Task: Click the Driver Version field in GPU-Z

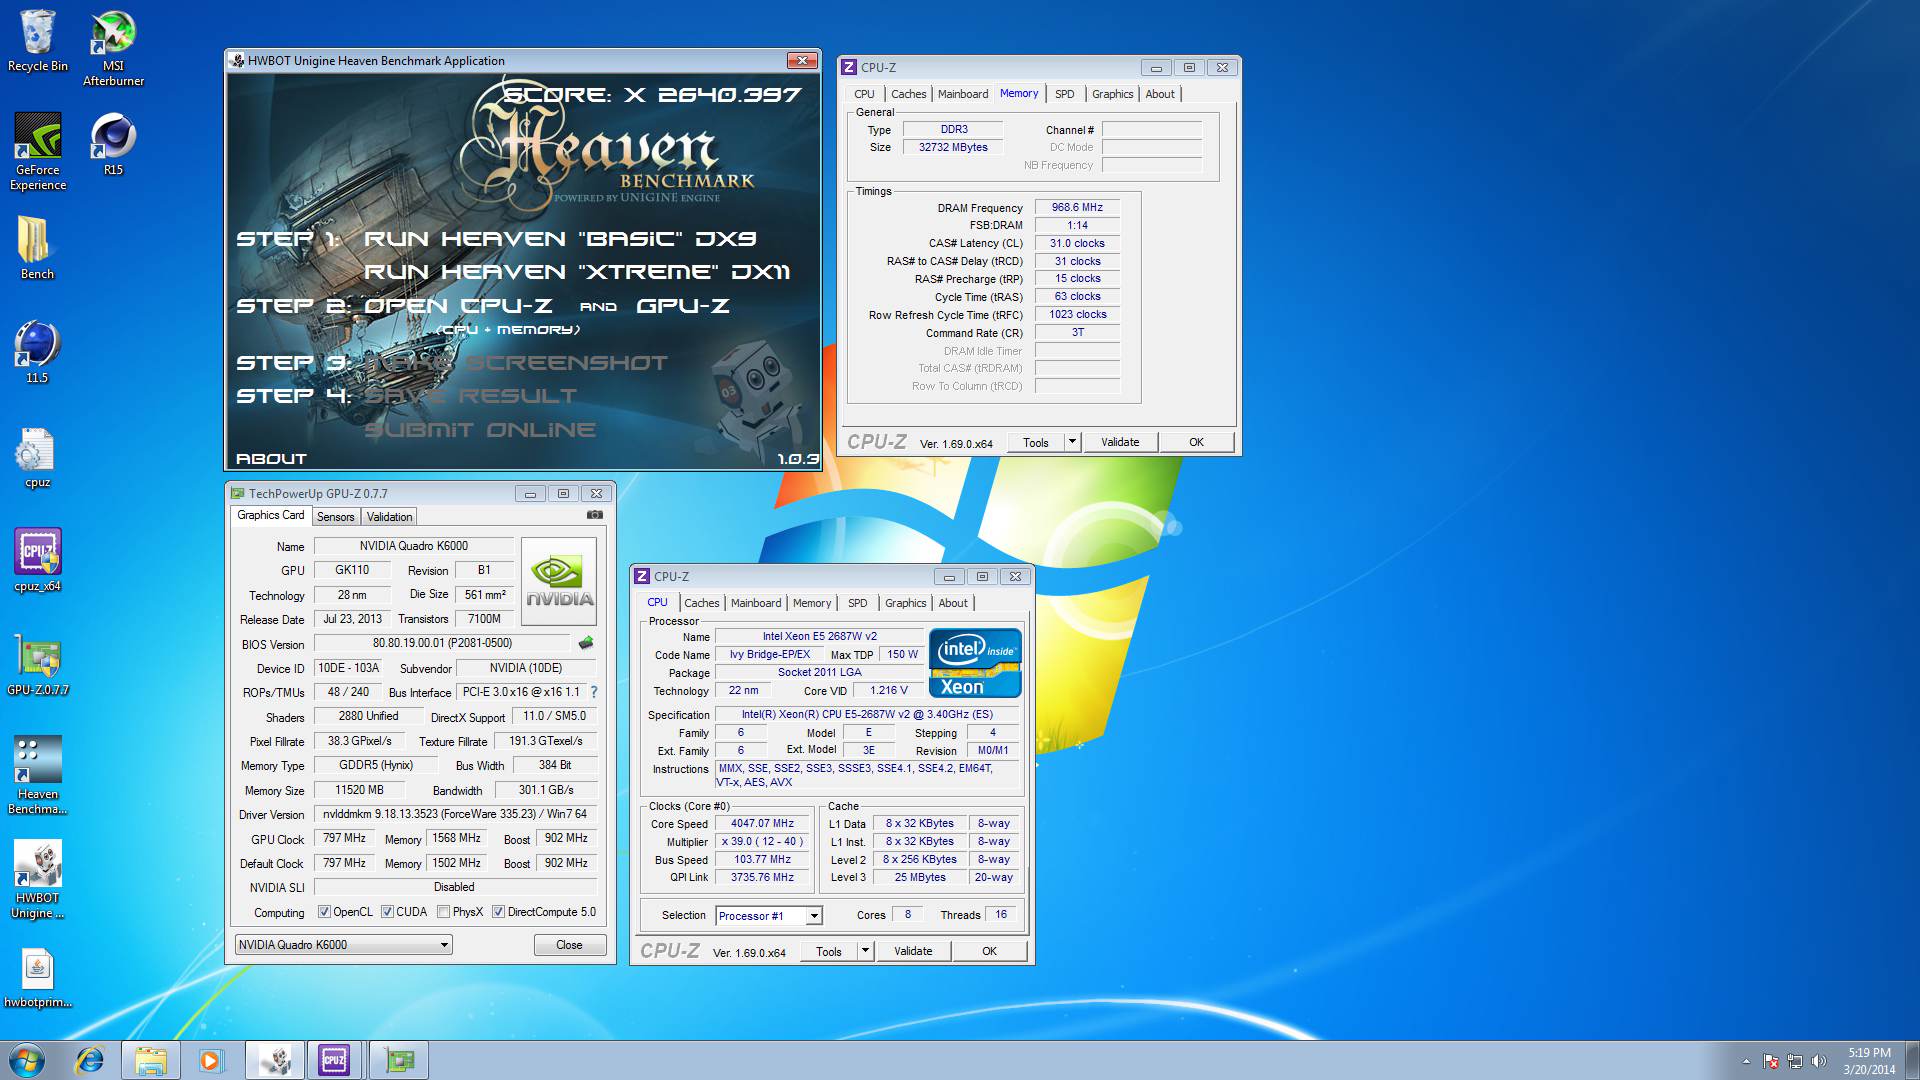Action: click(455, 814)
